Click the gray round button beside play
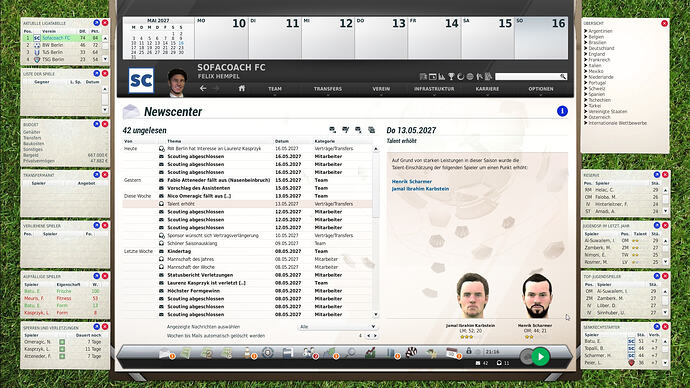Viewport: 690px width, 388px height. click(526, 357)
